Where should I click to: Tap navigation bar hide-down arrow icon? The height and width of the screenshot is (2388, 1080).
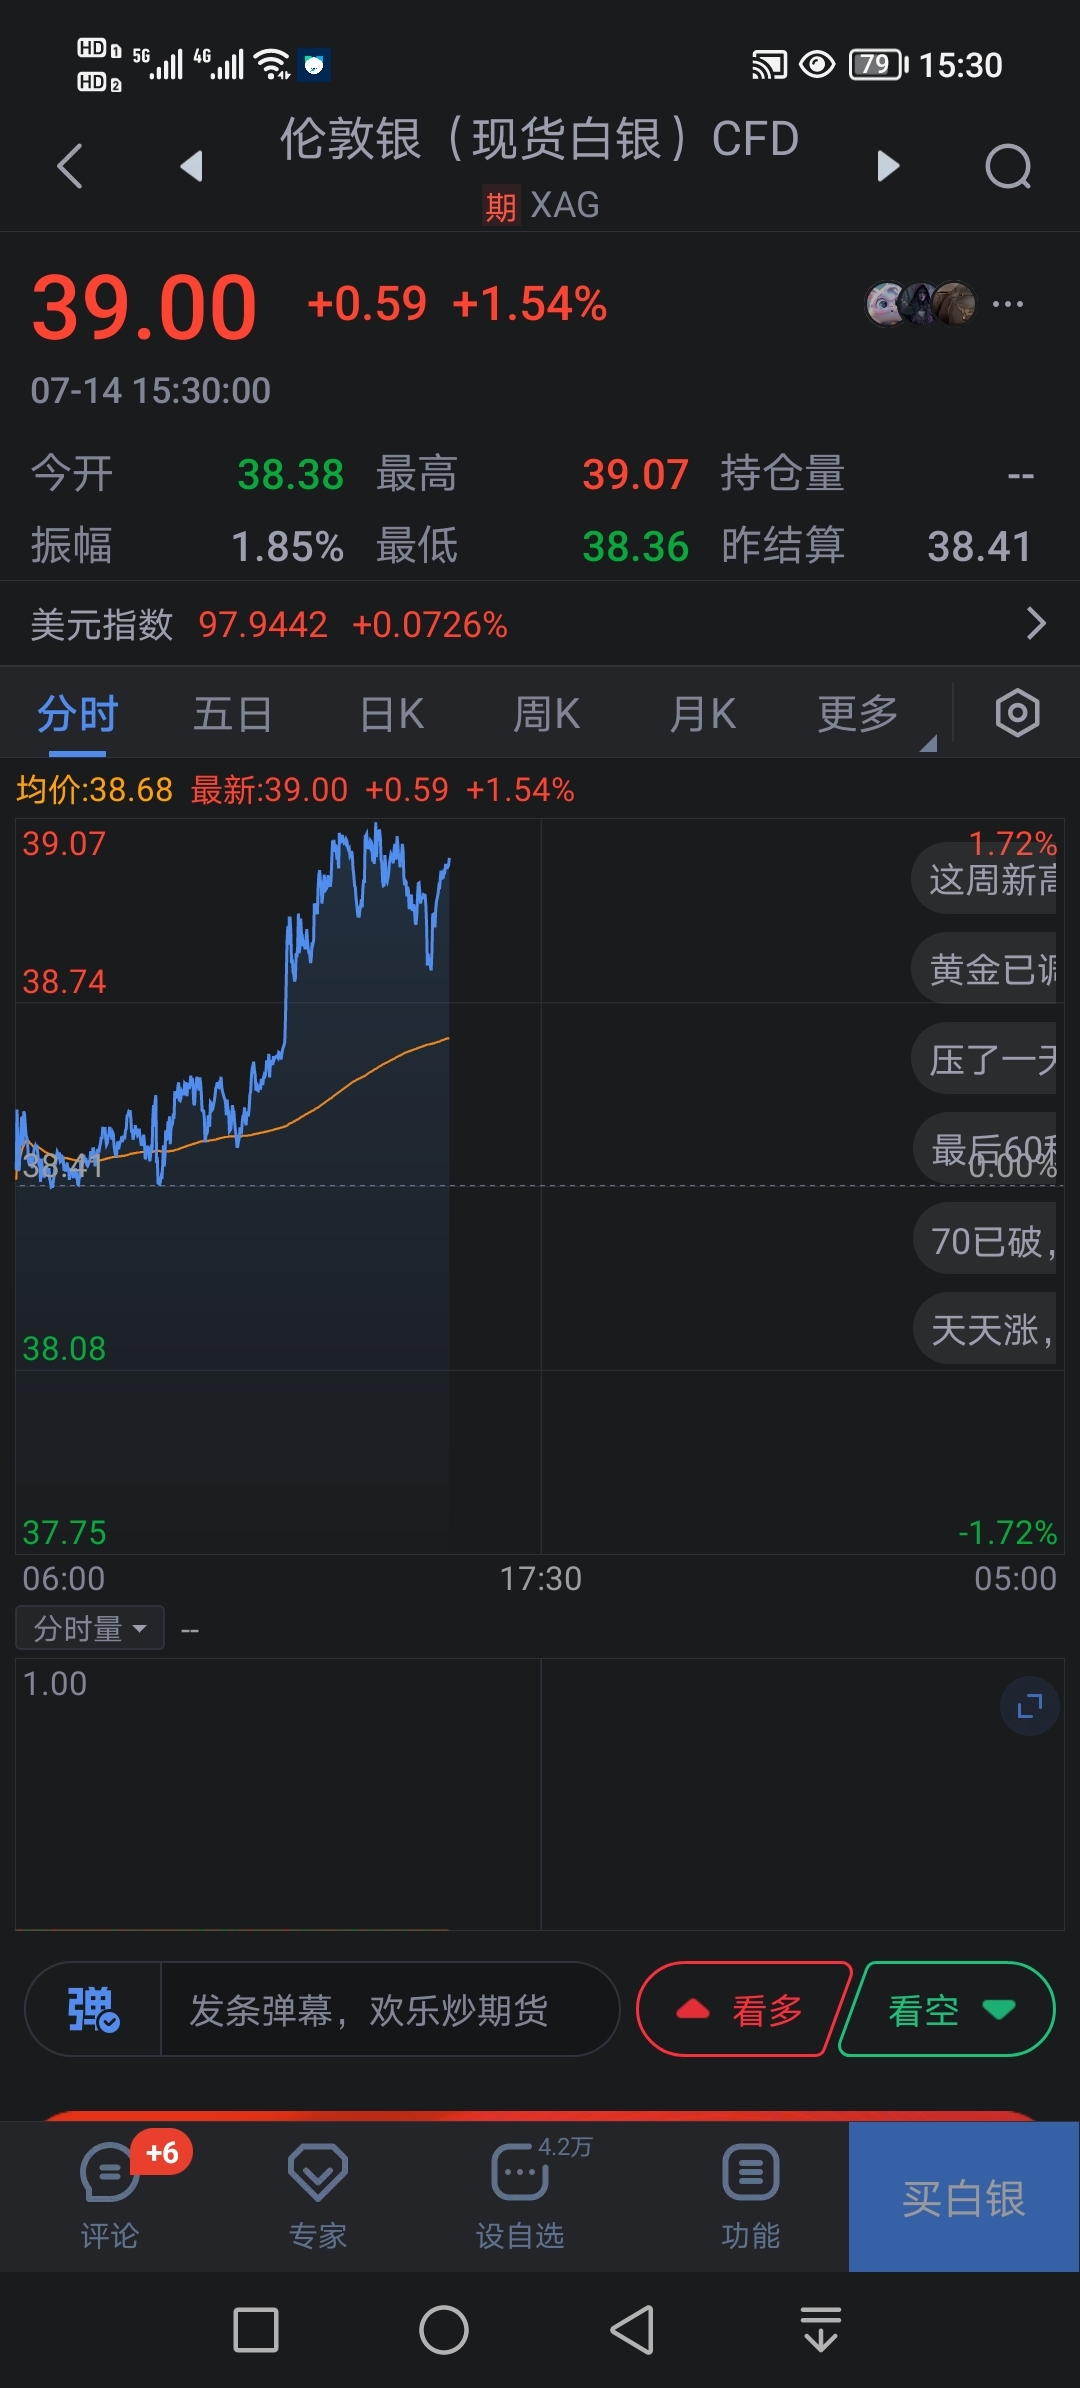point(821,2330)
